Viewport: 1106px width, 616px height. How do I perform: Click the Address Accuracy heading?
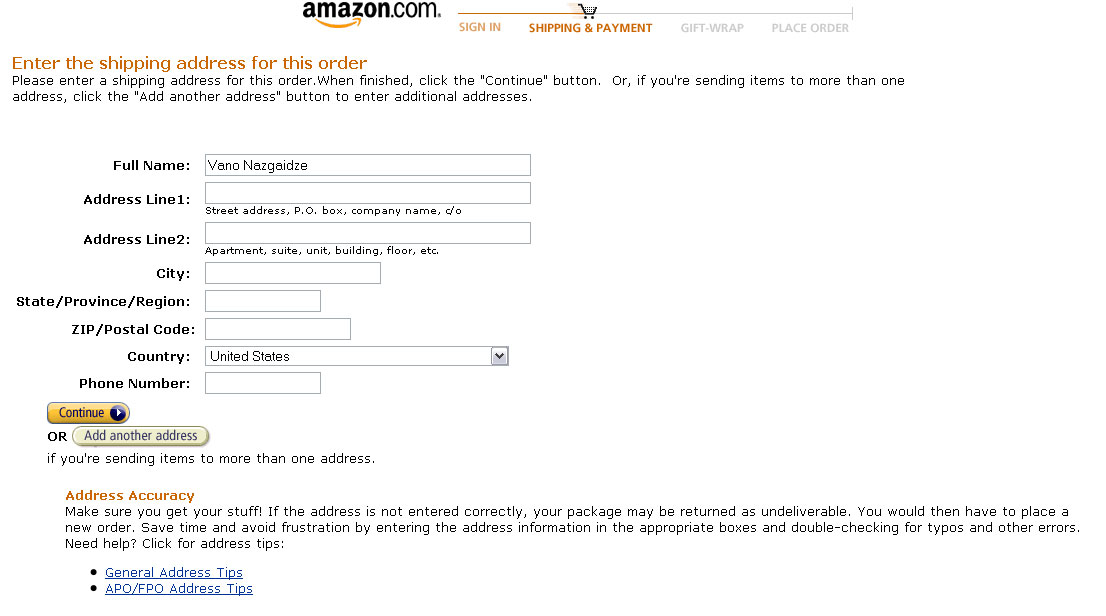click(130, 496)
